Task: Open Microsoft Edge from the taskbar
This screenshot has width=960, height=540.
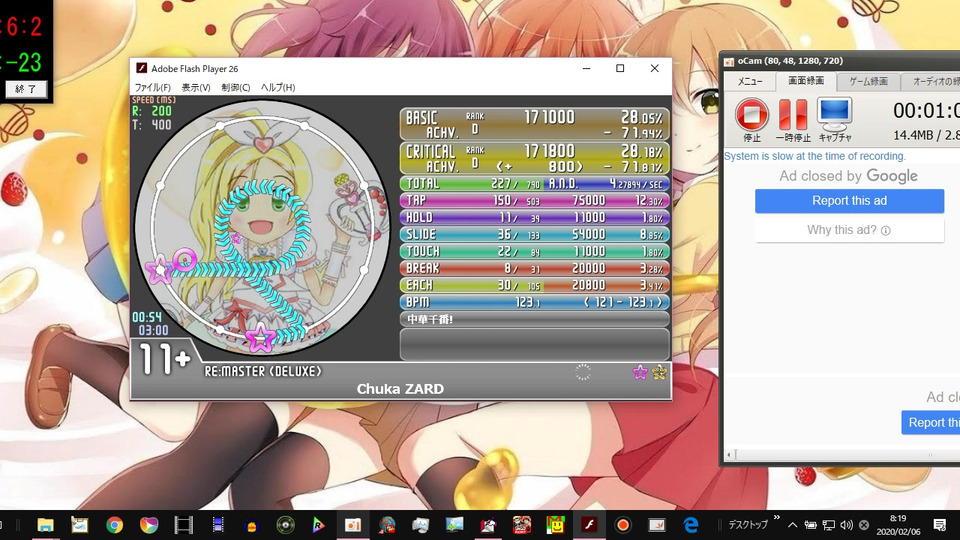Action: coord(691,525)
